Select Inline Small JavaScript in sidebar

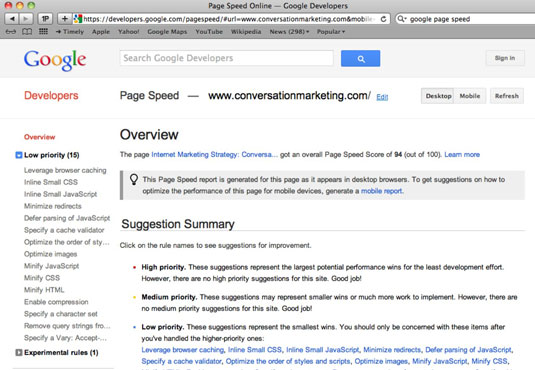coord(60,194)
